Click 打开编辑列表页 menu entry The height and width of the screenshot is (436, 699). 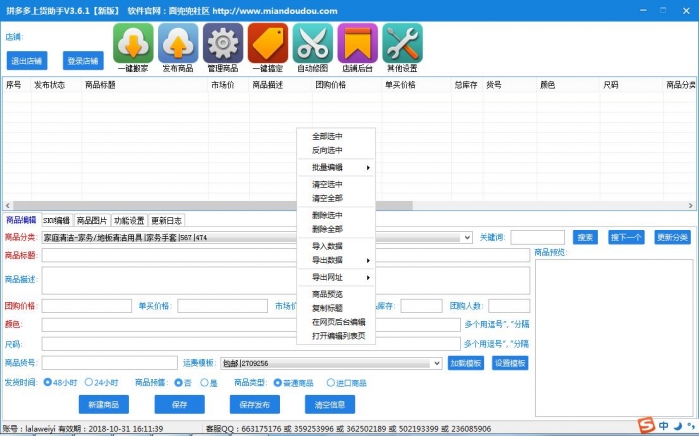click(337, 336)
